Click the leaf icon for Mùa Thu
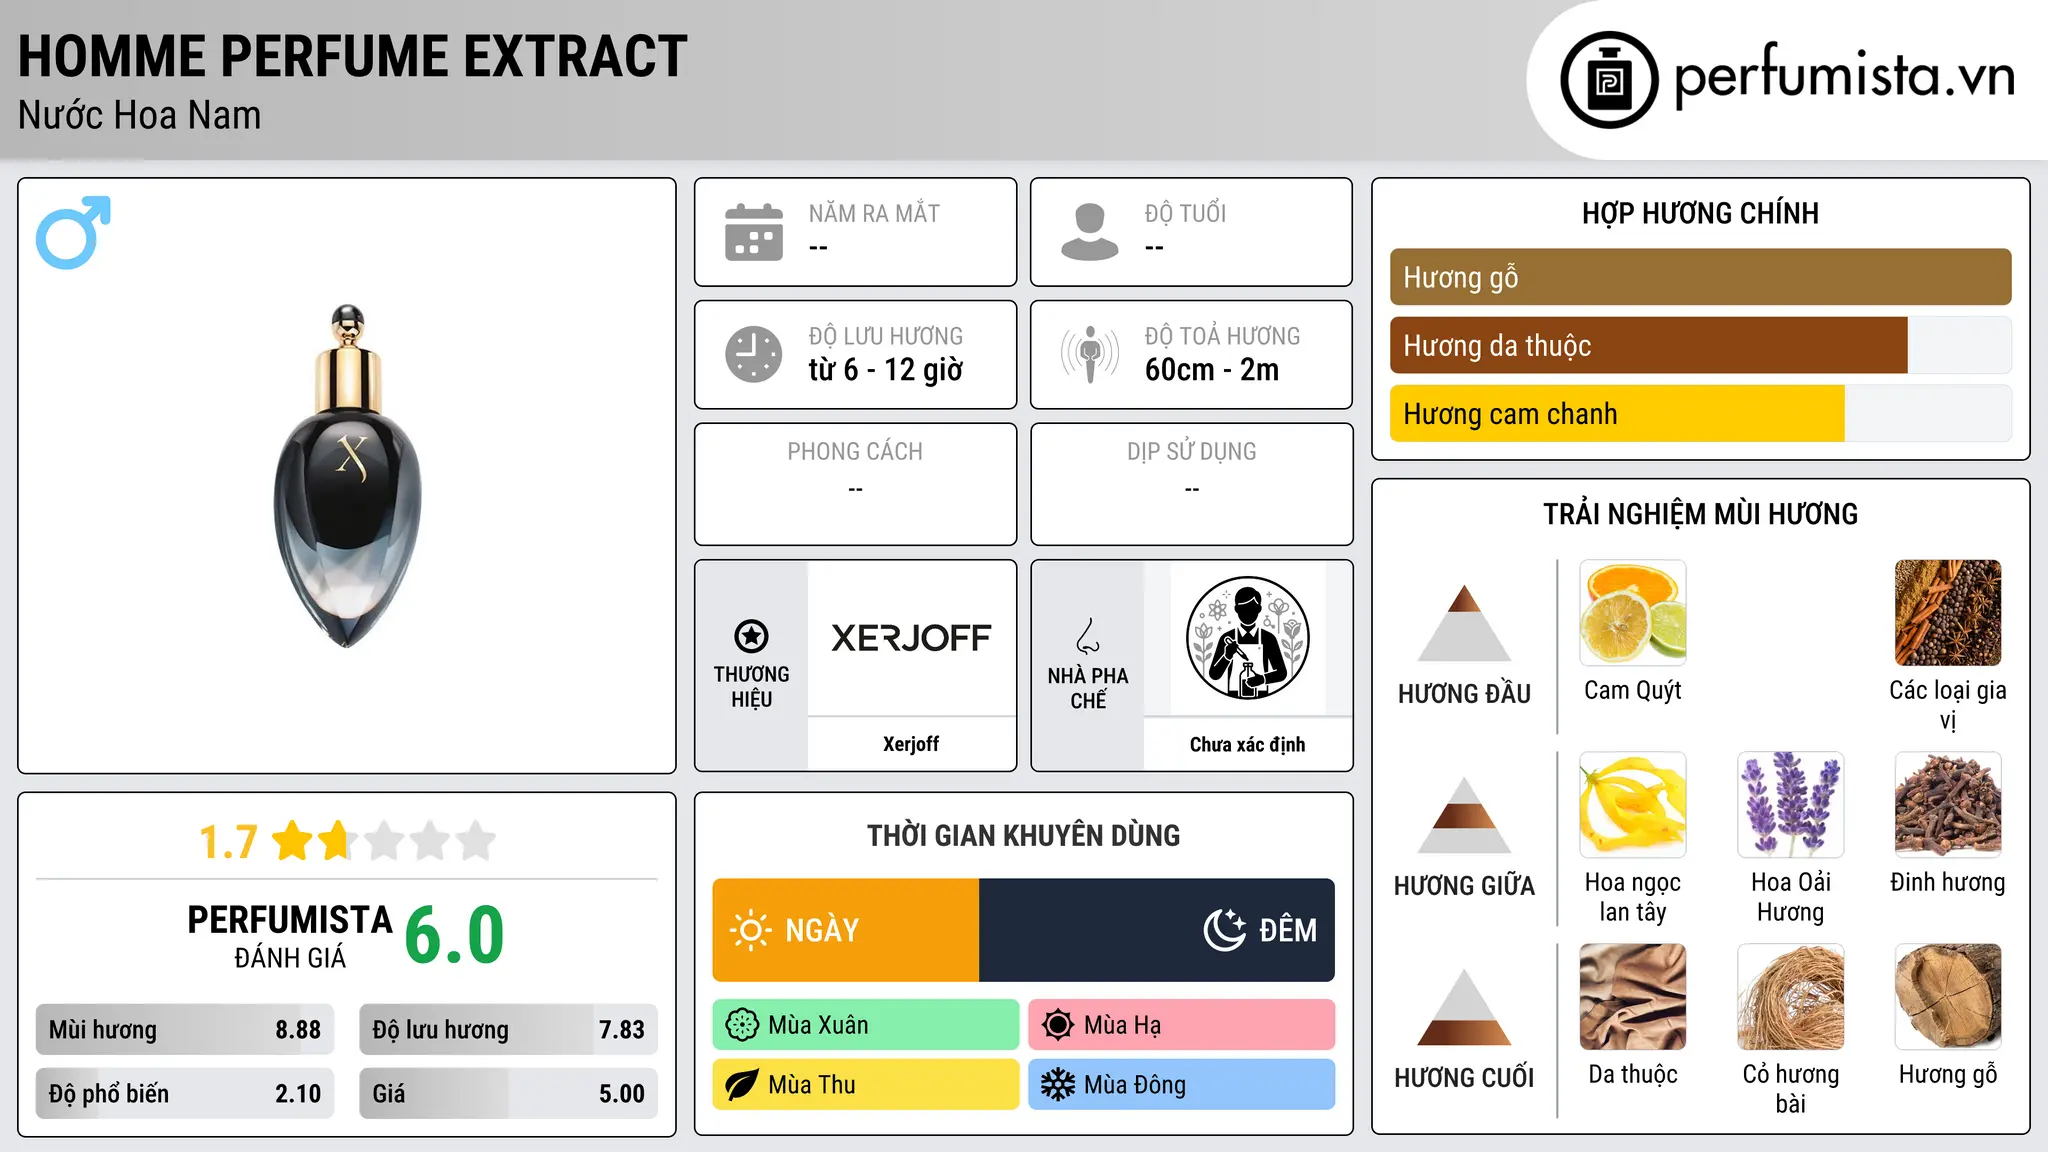This screenshot has width=2048, height=1152. tap(742, 1085)
